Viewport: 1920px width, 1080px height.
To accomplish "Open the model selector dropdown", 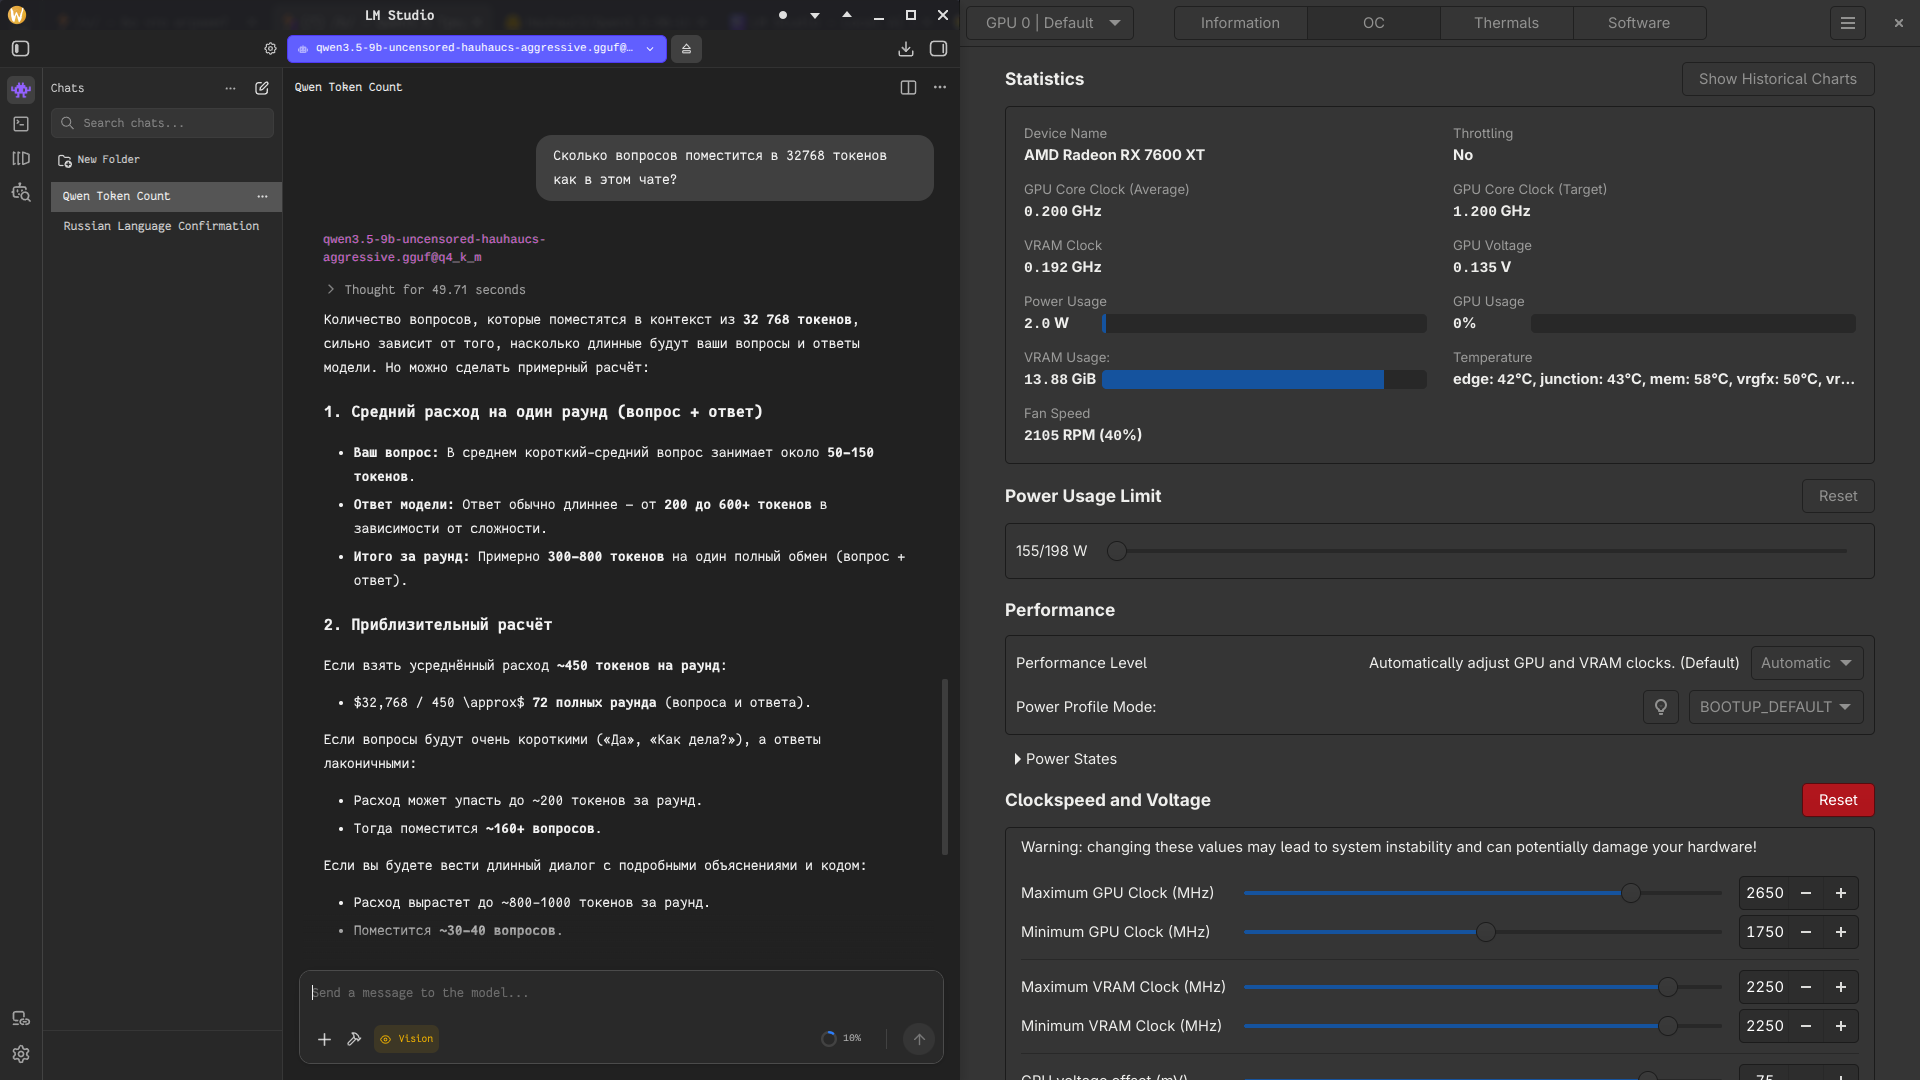I will (x=476, y=48).
